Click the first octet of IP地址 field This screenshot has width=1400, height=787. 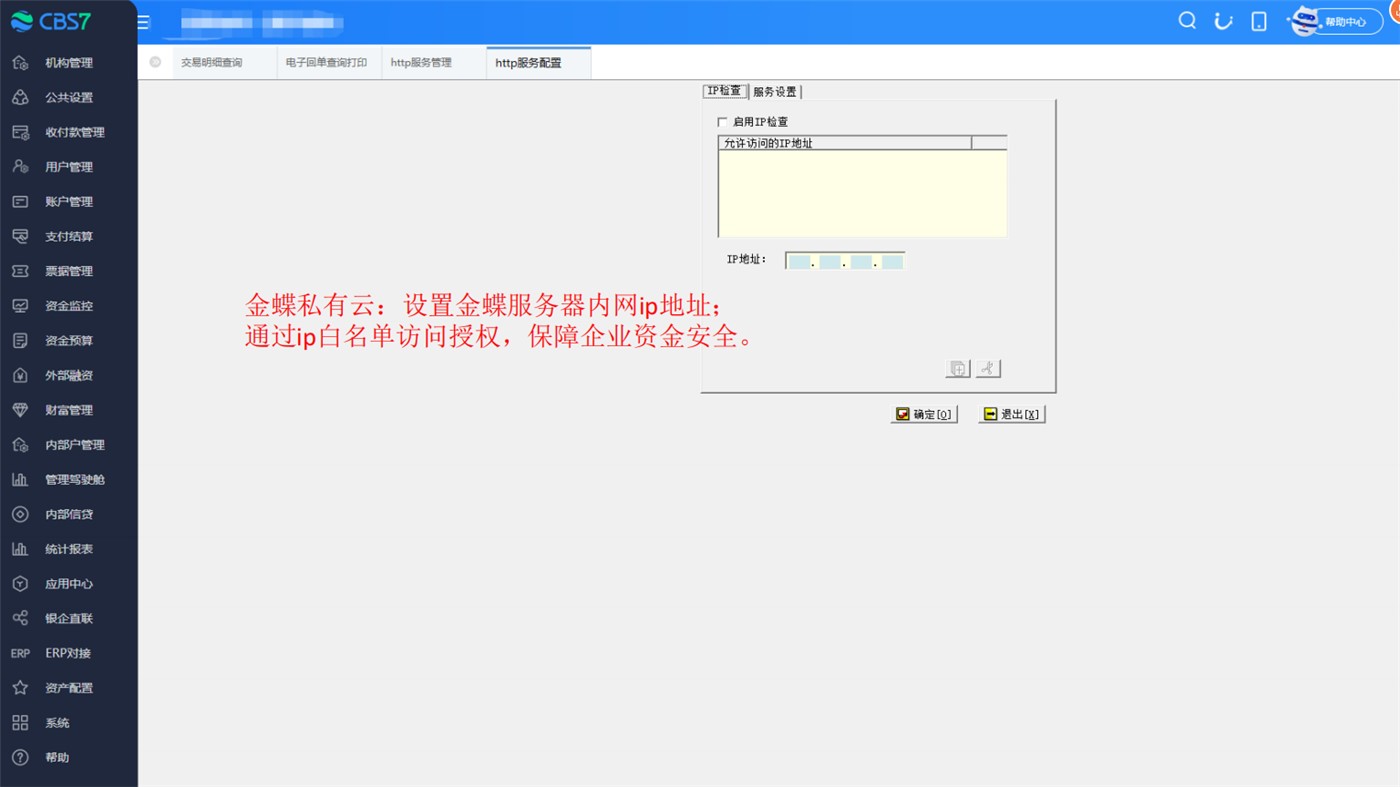799,262
